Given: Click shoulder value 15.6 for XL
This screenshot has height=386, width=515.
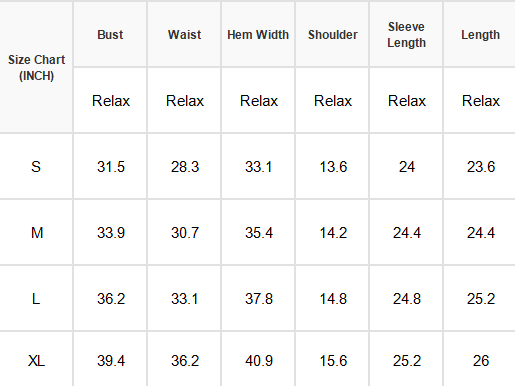Looking at the screenshot, I should tap(333, 361).
